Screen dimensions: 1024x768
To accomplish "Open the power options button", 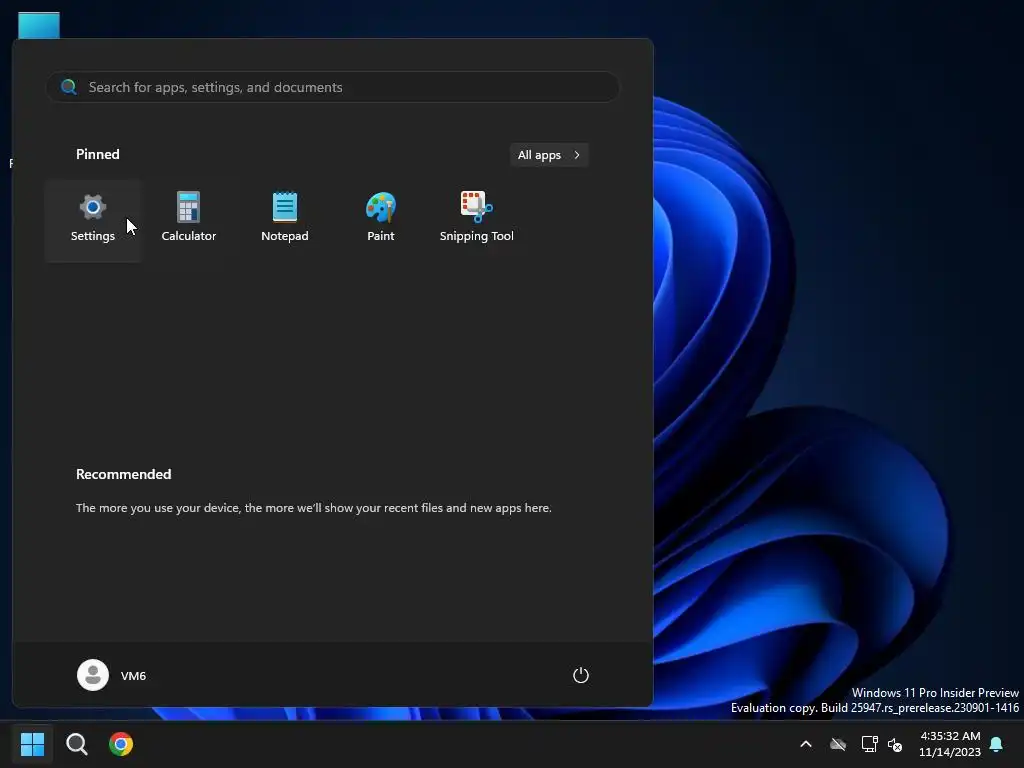I will pyautogui.click(x=581, y=675).
